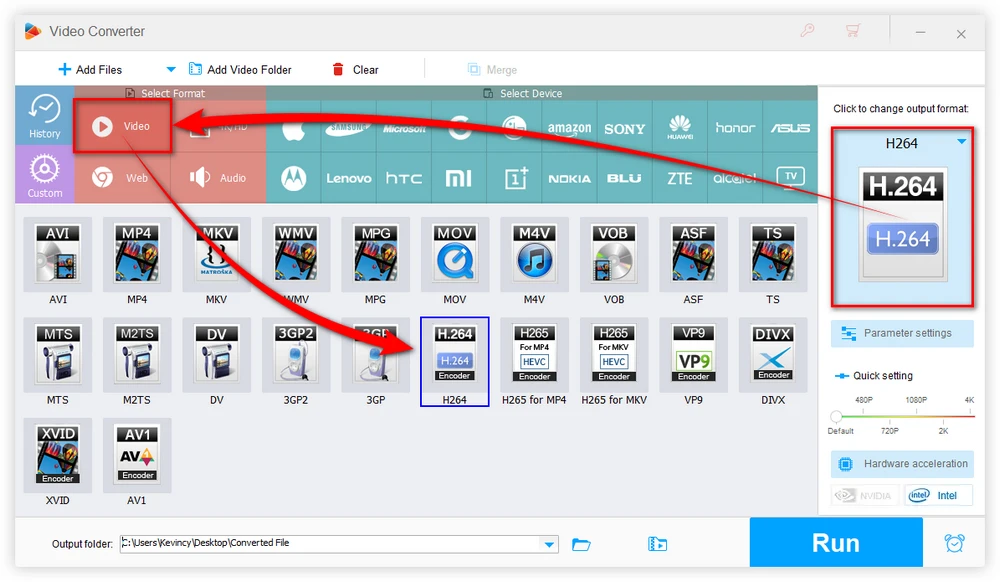Open the History panel
1000x582 pixels.
[x=45, y=116]
